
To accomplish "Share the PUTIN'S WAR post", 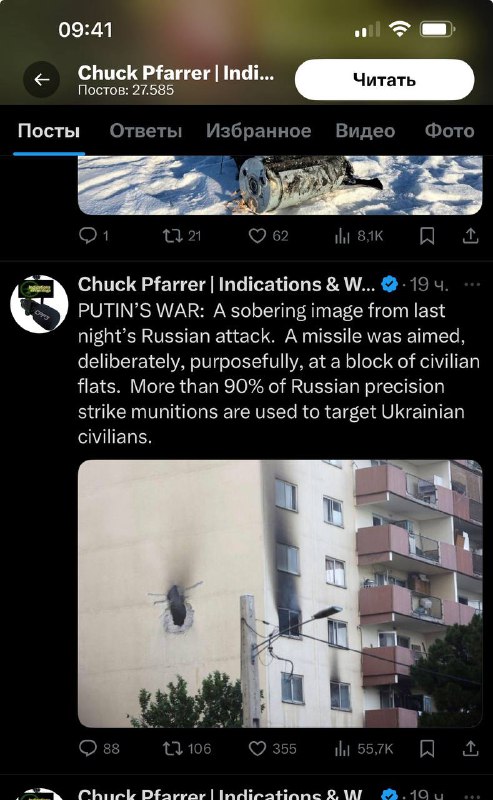I will pos(470,749).
